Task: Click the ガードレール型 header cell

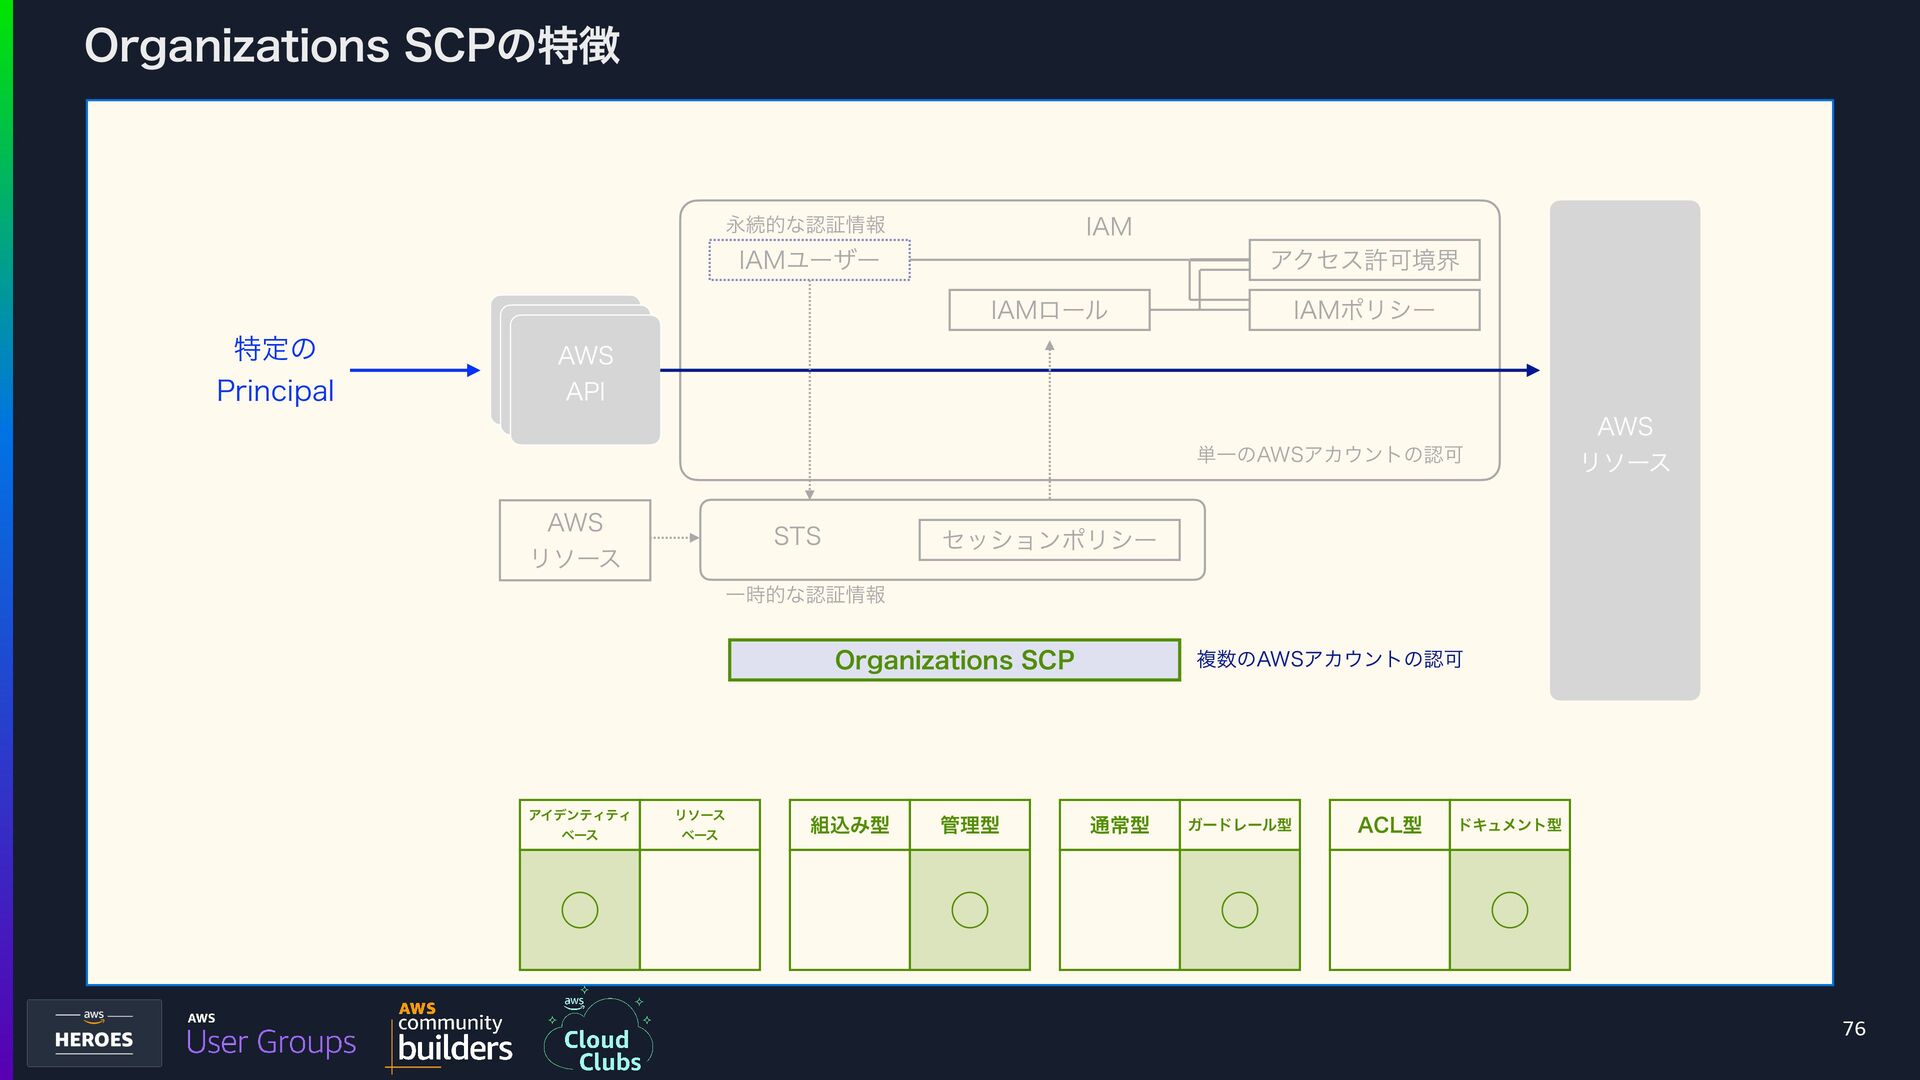Action: pyautogui.click(x=1240, y=825)
